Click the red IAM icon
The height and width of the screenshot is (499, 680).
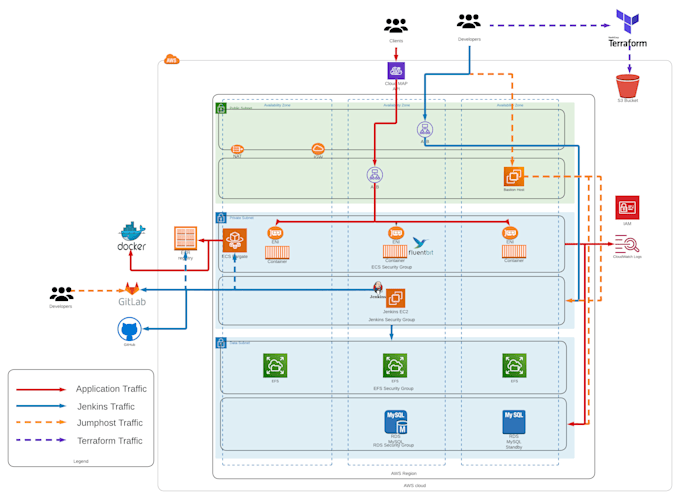point(627,208)
